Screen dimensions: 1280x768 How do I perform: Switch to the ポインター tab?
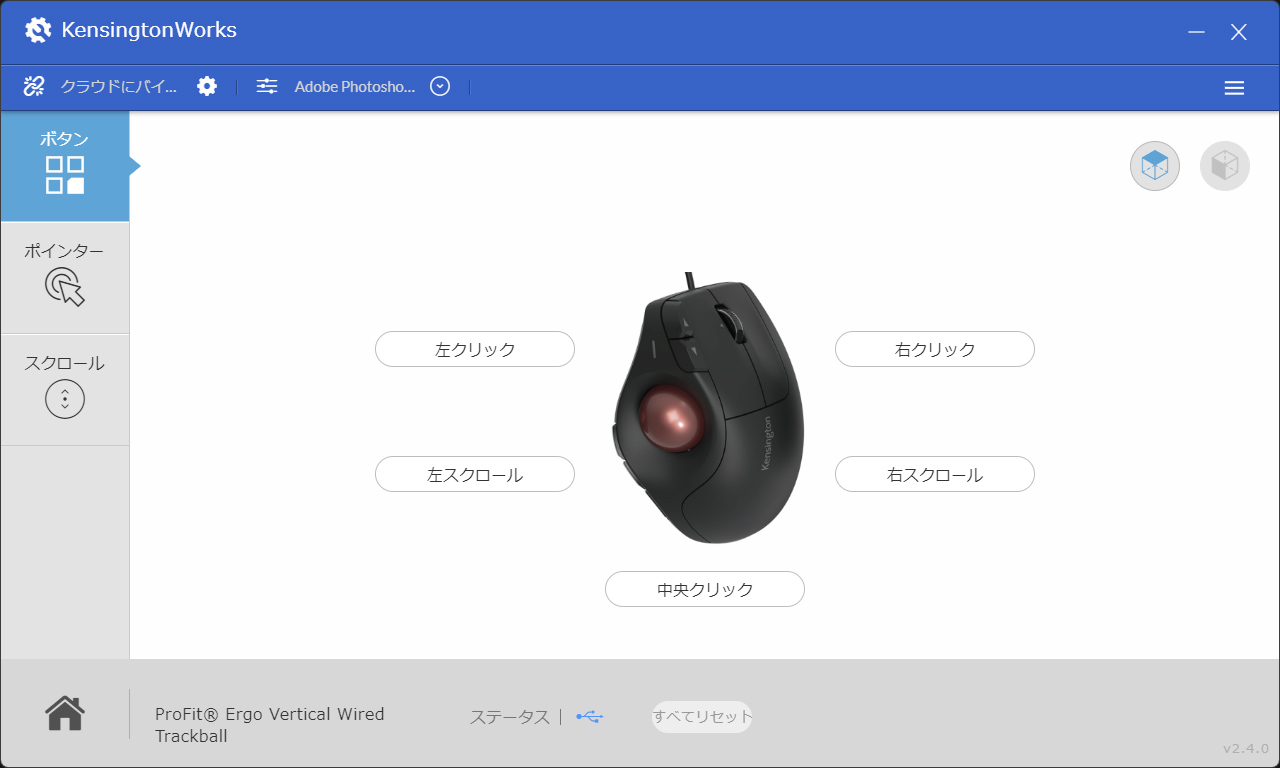point(65,278)
